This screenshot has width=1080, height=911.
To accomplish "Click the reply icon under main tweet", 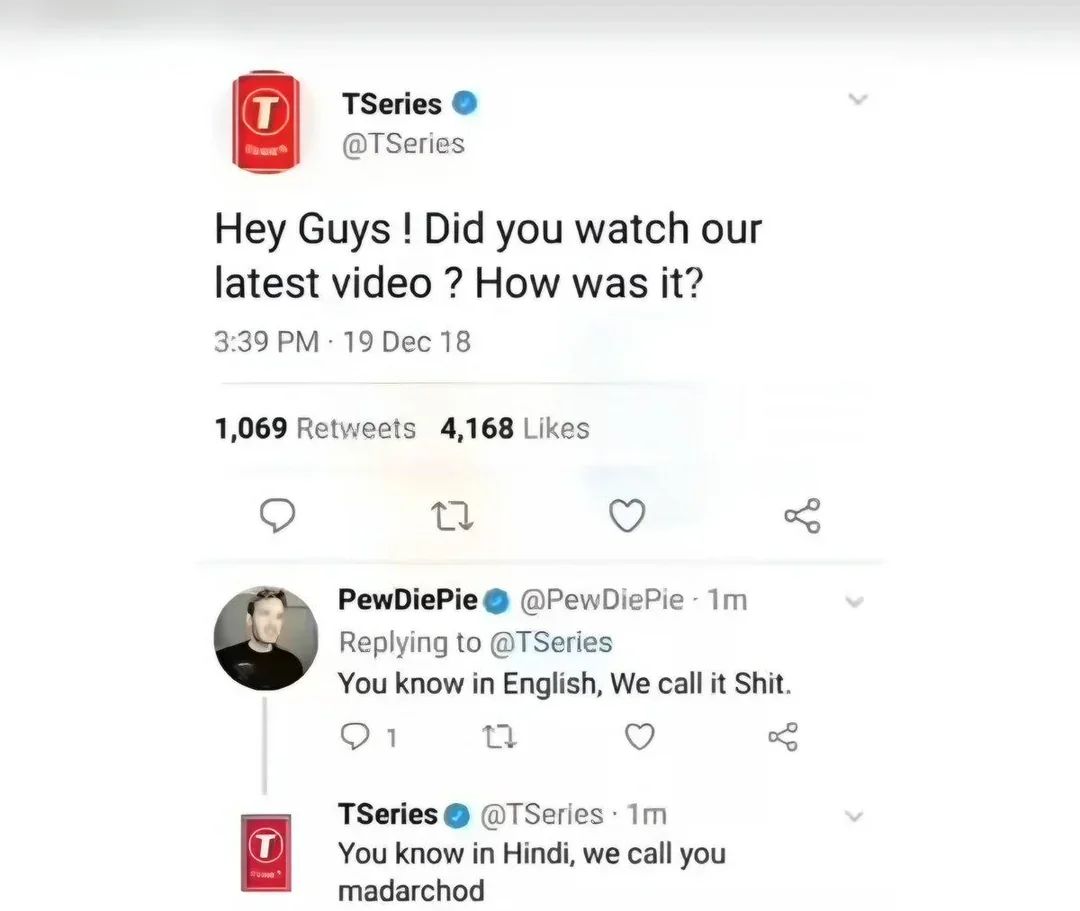I will pyautogui.click(x=278, y=515).
